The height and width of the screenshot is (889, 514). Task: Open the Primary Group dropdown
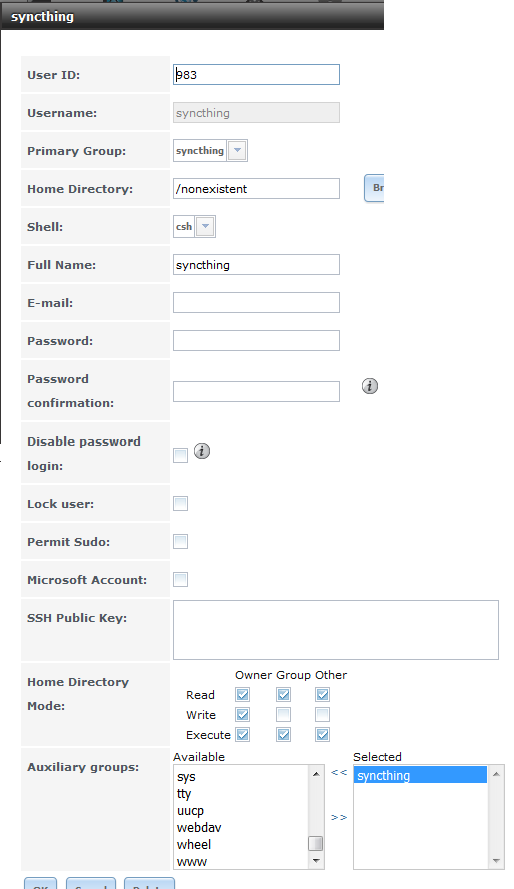pos(237,151)
